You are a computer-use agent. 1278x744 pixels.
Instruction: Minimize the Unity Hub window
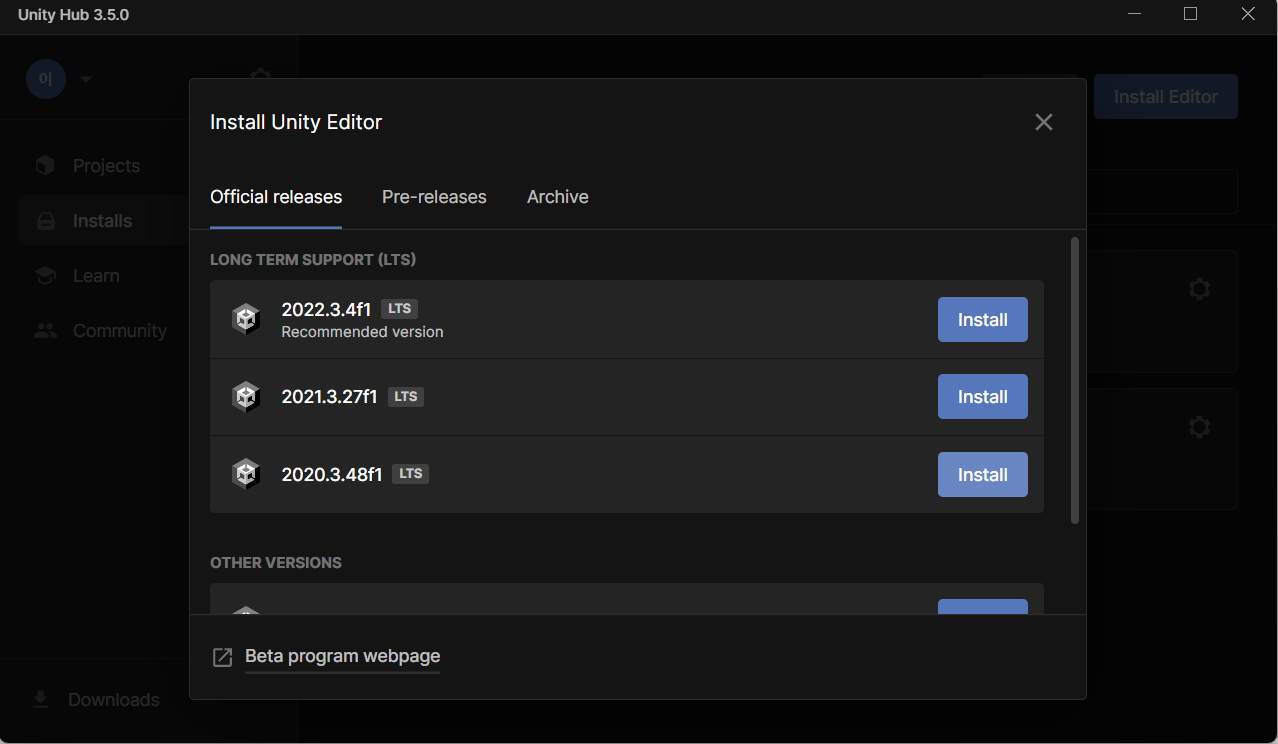1134,14
